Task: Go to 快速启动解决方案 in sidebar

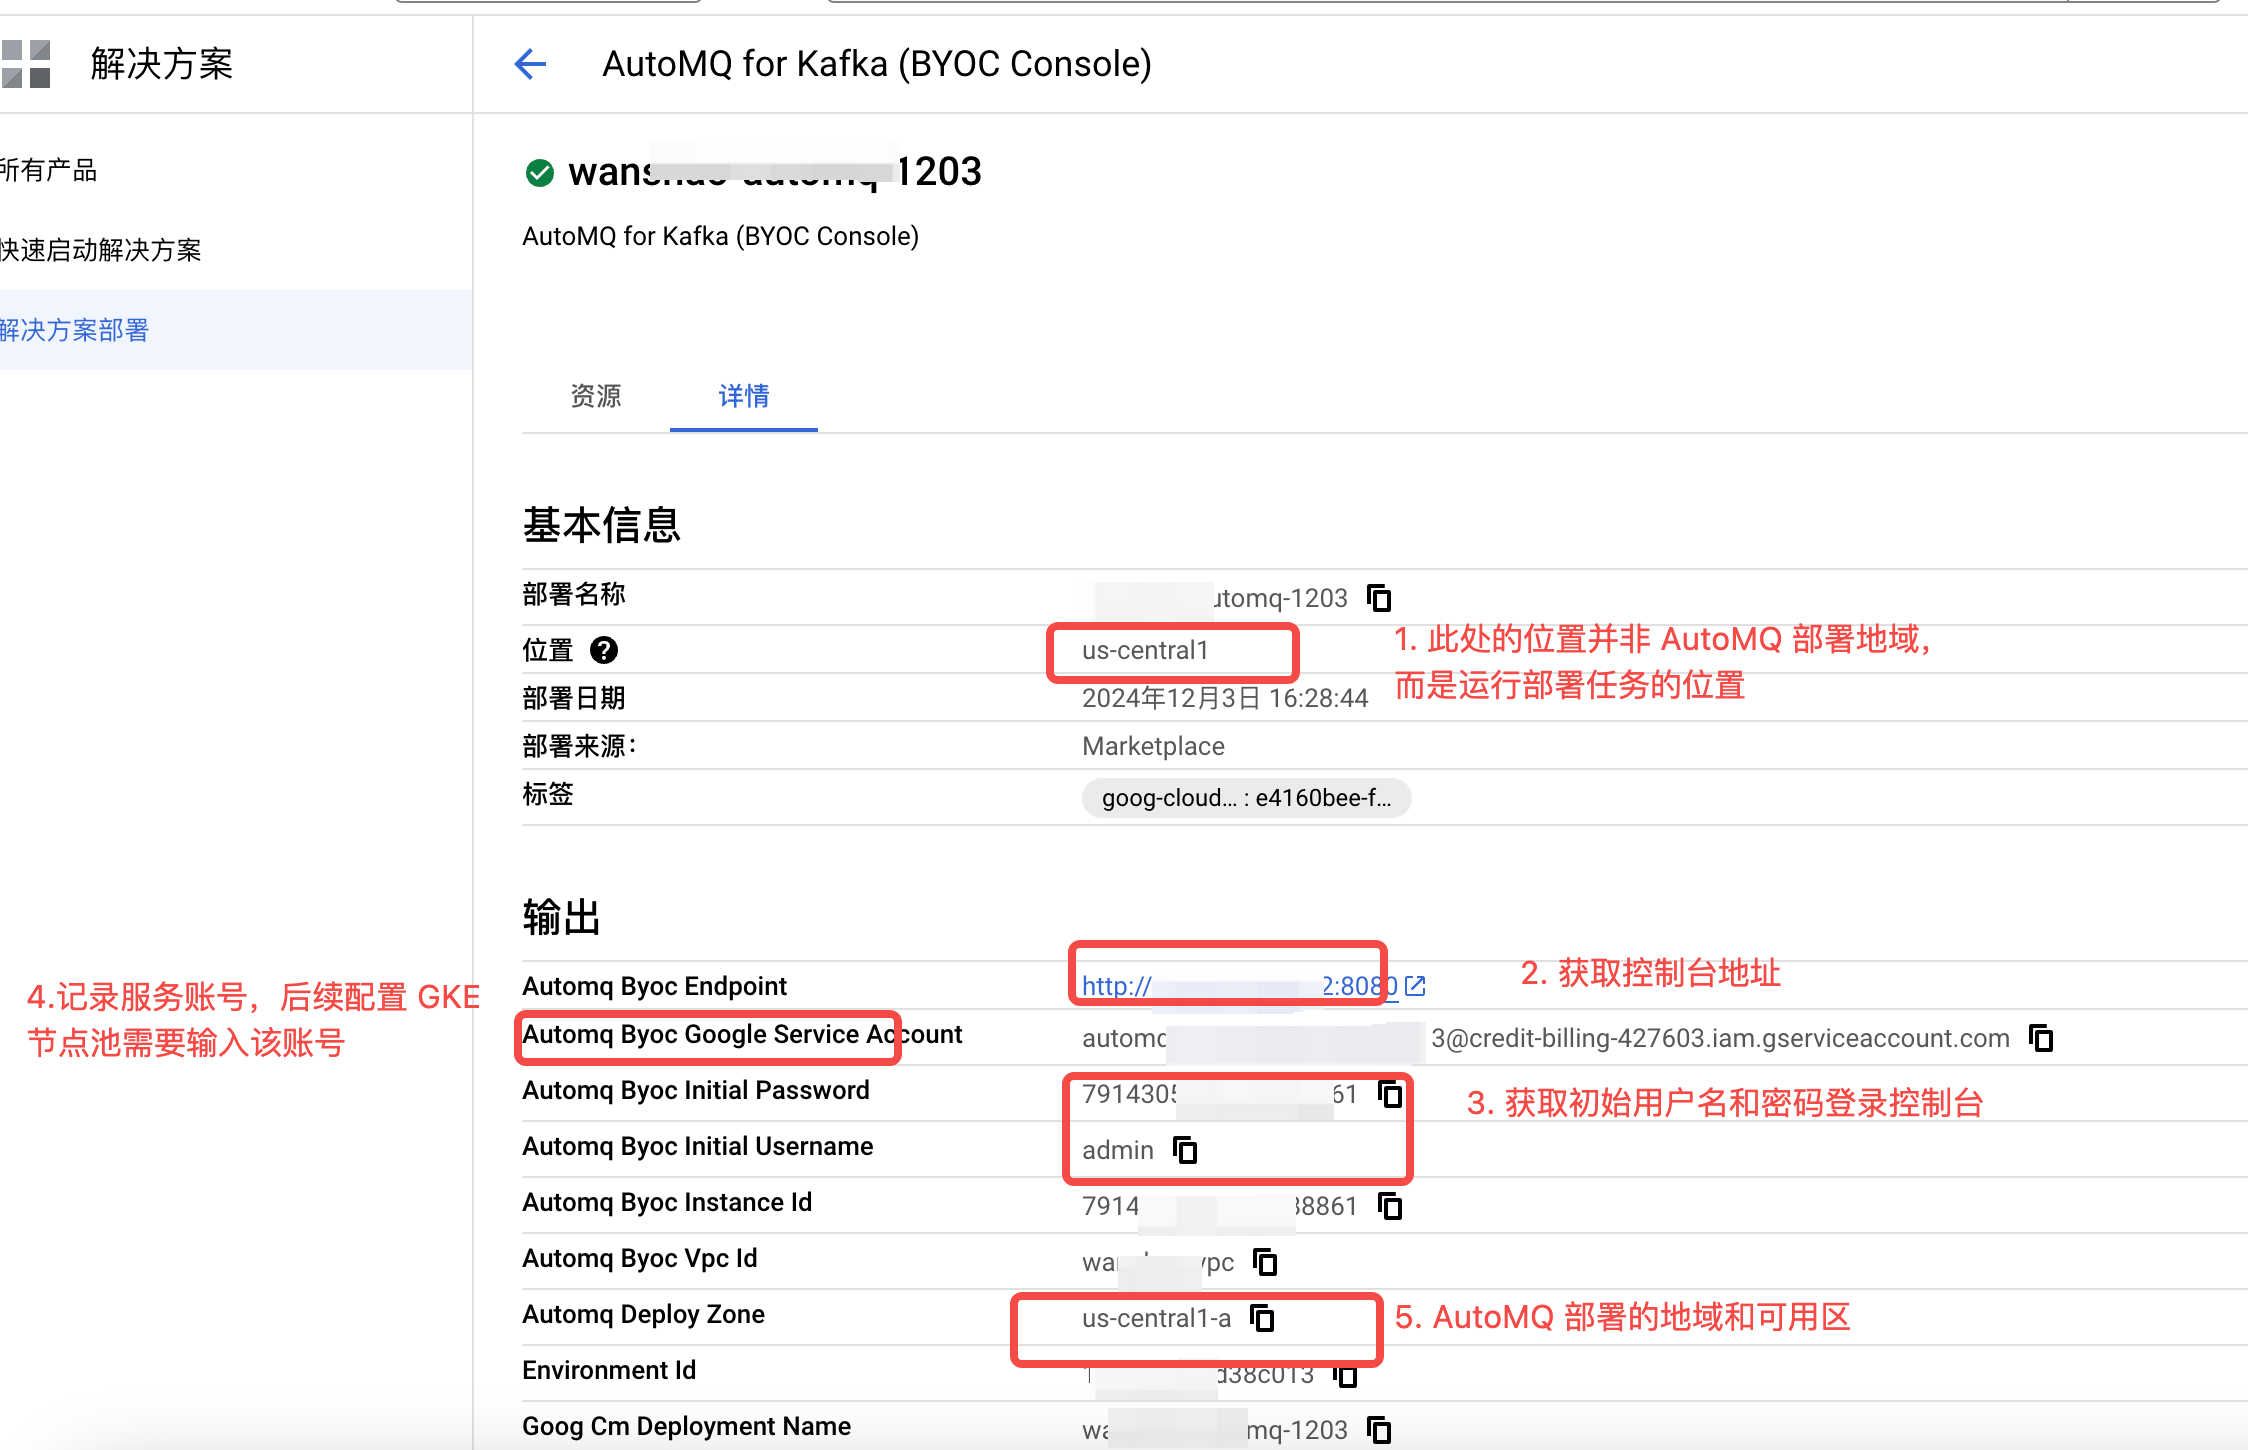Action: point(100,250)
